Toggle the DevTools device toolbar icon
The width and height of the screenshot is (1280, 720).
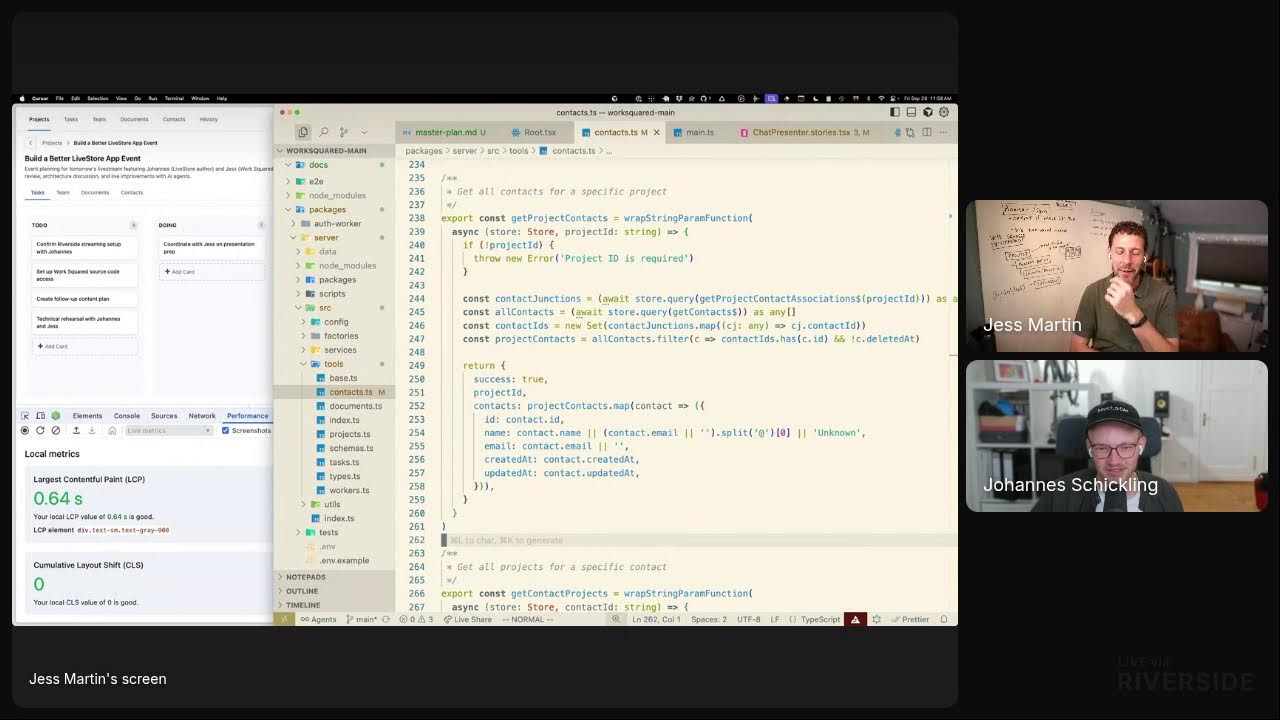tap(40, 416)
